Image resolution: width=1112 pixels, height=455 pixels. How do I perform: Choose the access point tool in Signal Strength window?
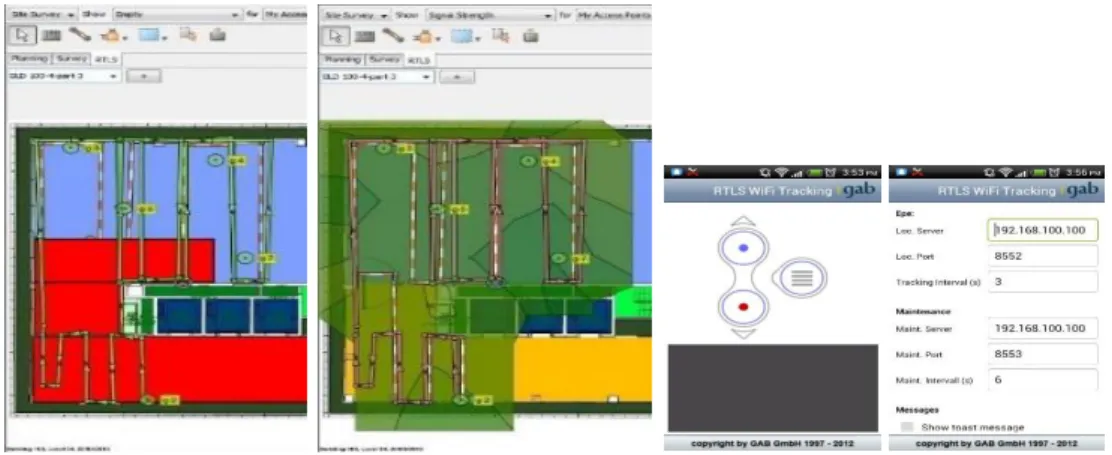click(423, 36)
